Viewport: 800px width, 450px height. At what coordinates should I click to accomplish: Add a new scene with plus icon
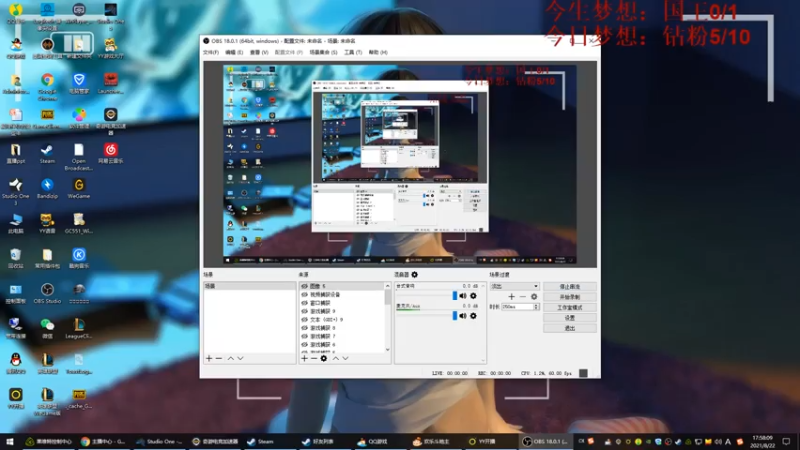[209, 359]
